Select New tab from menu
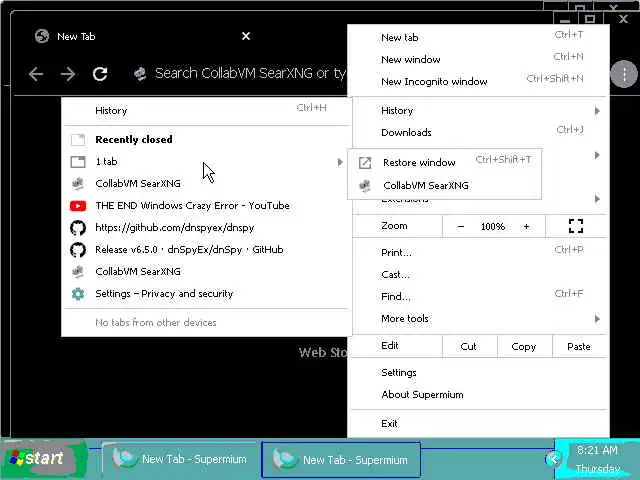 coord(478,38)
